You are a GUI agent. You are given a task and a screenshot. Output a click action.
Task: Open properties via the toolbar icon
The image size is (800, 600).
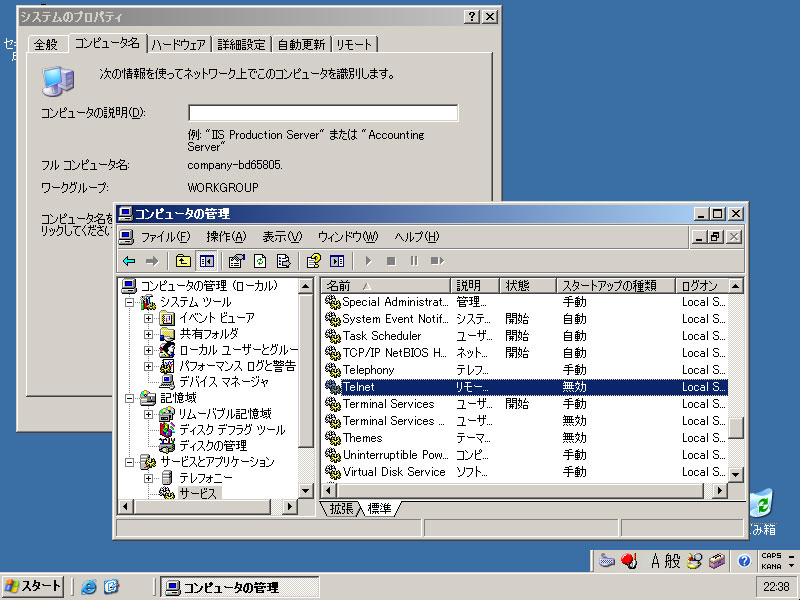pos(236,261)
